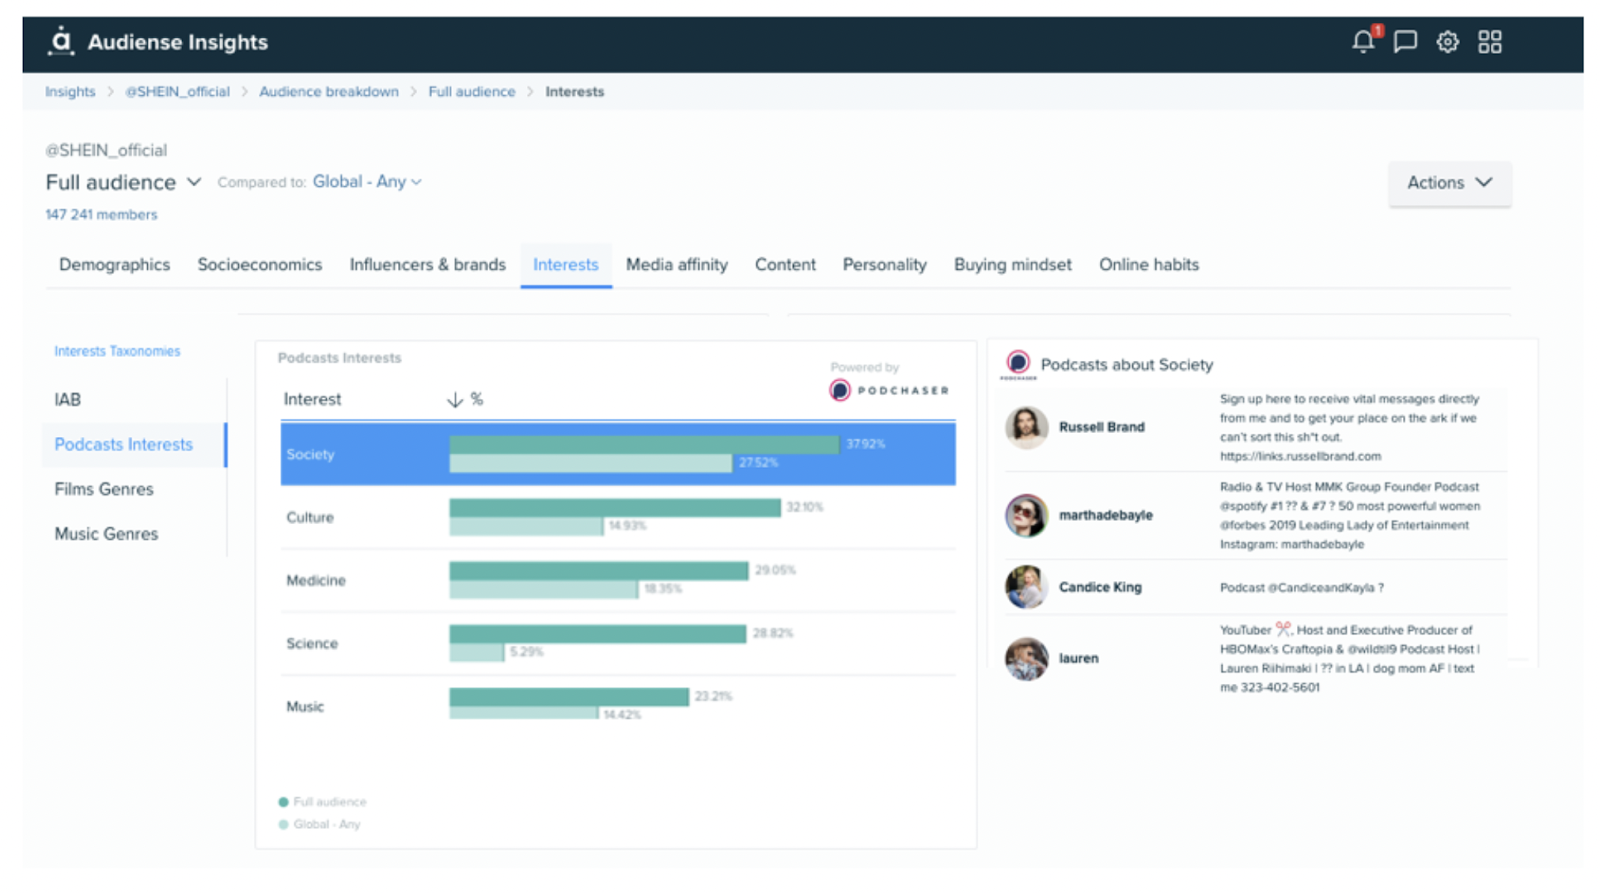Select the Medicine interest row
Screen dimensions: 1600x893
[617, 580]
